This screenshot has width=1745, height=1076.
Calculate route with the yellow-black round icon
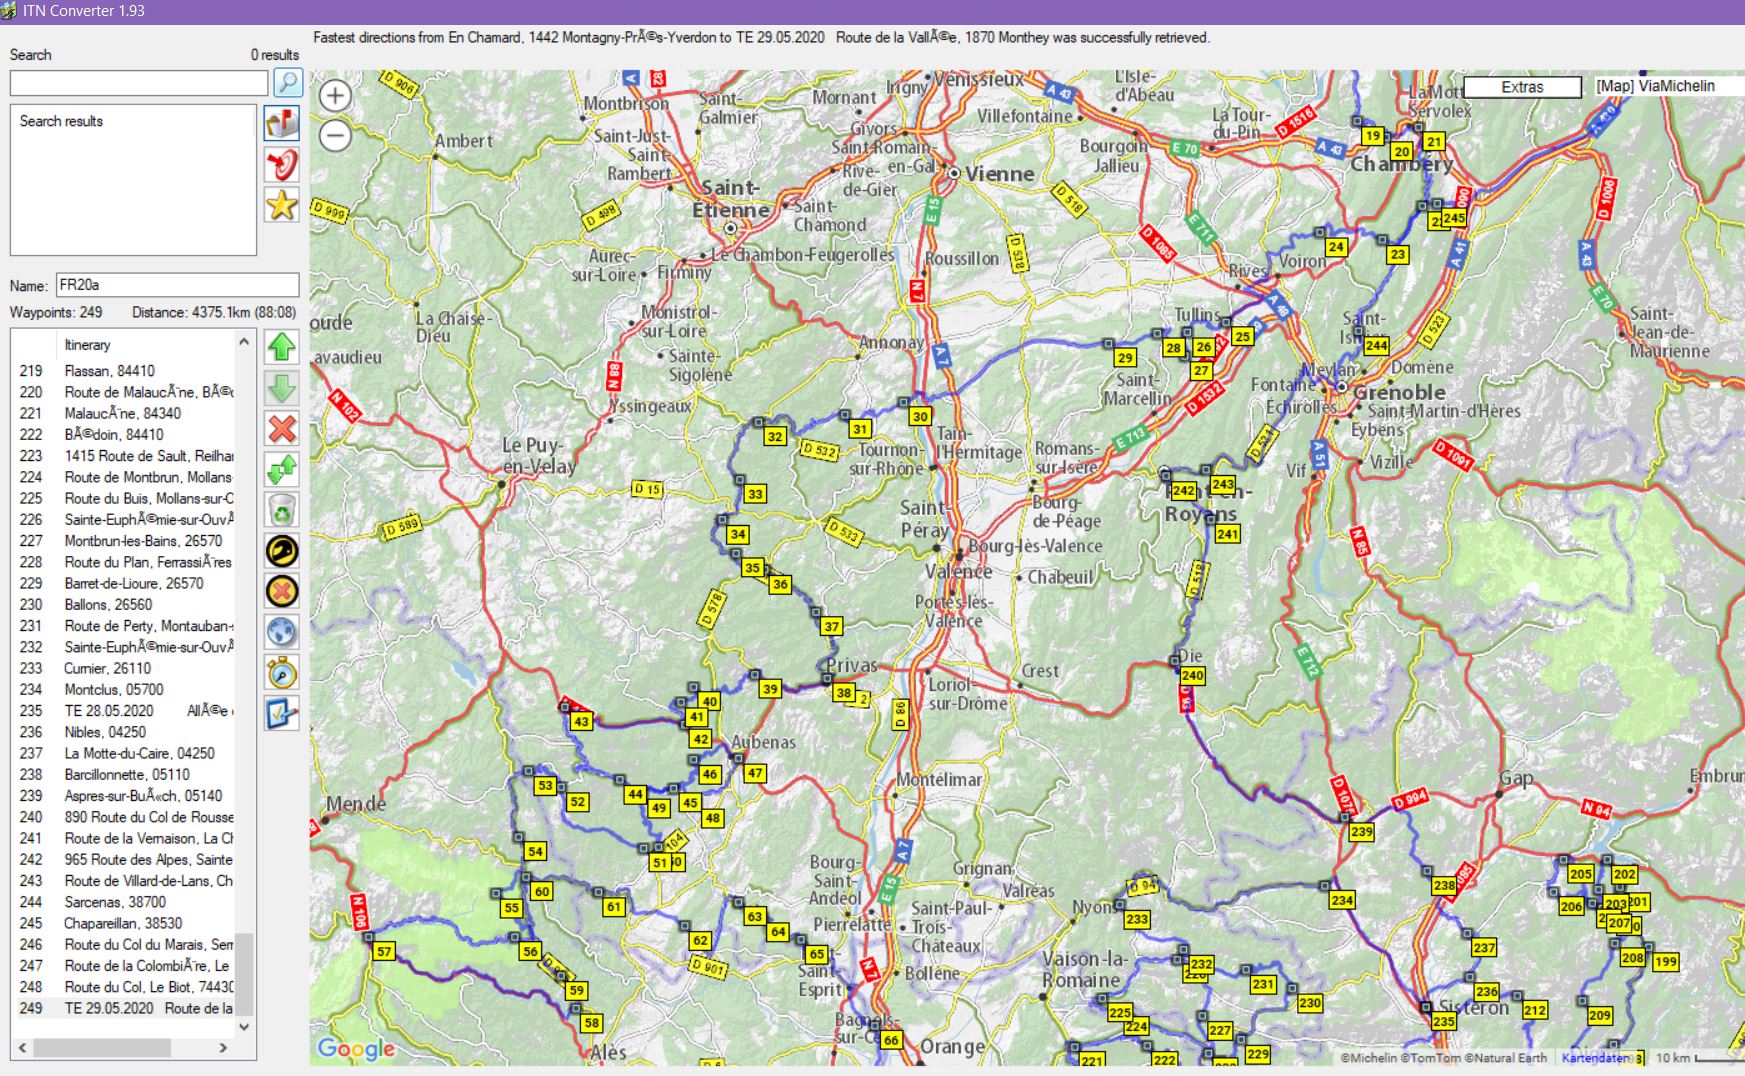(x=282, y=551)
